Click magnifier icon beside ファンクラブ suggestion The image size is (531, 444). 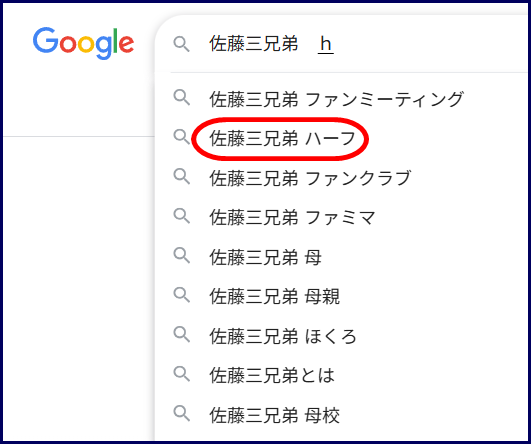182,177
